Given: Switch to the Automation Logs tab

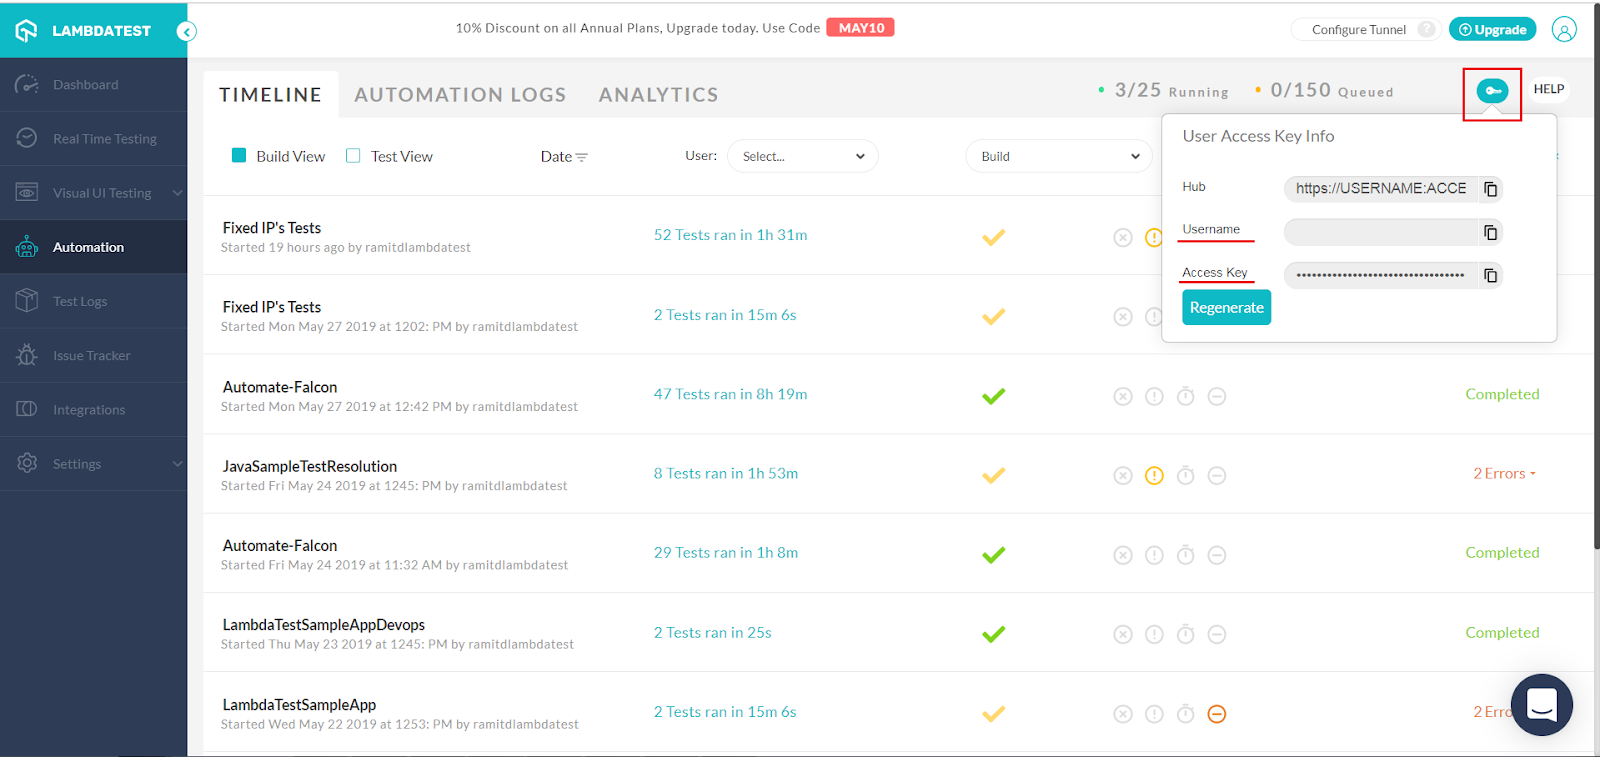Looking at the screenshot, I should (x=460, y=95).
